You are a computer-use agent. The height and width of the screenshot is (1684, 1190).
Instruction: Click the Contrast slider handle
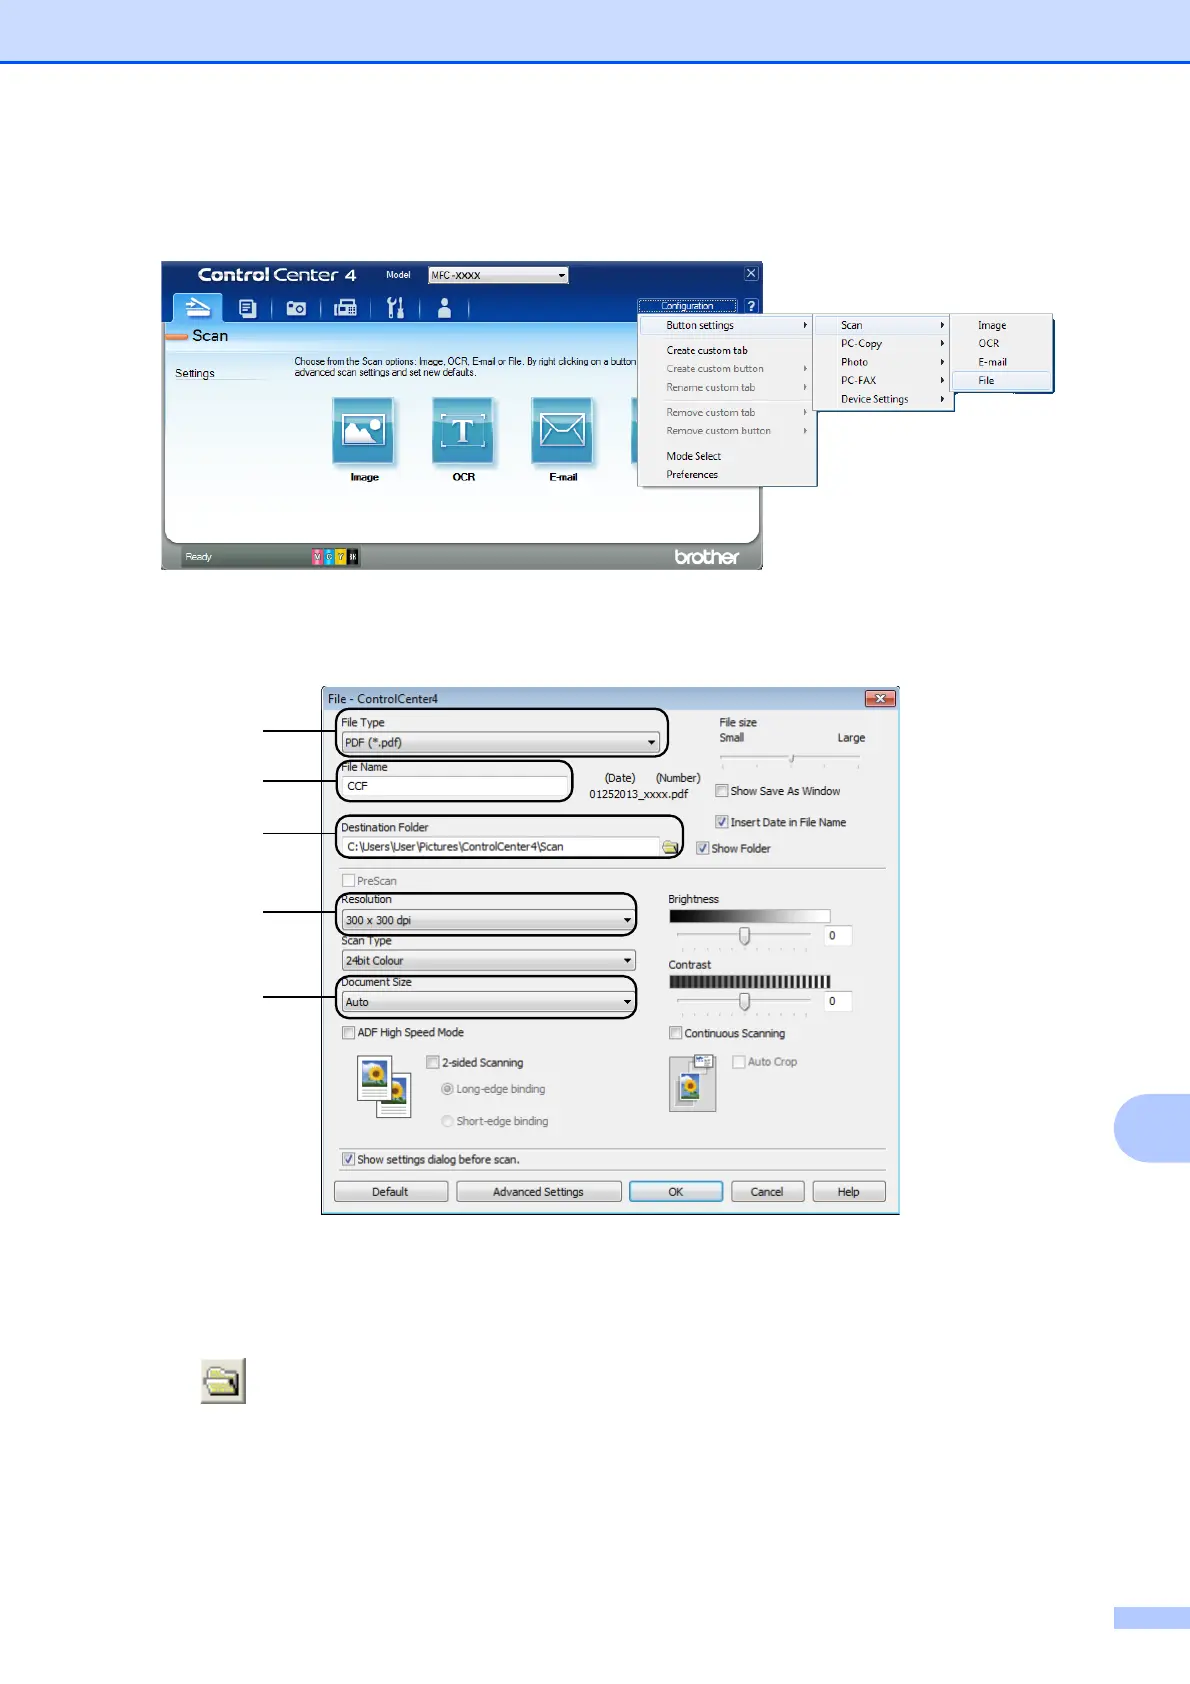point(744,1002)
